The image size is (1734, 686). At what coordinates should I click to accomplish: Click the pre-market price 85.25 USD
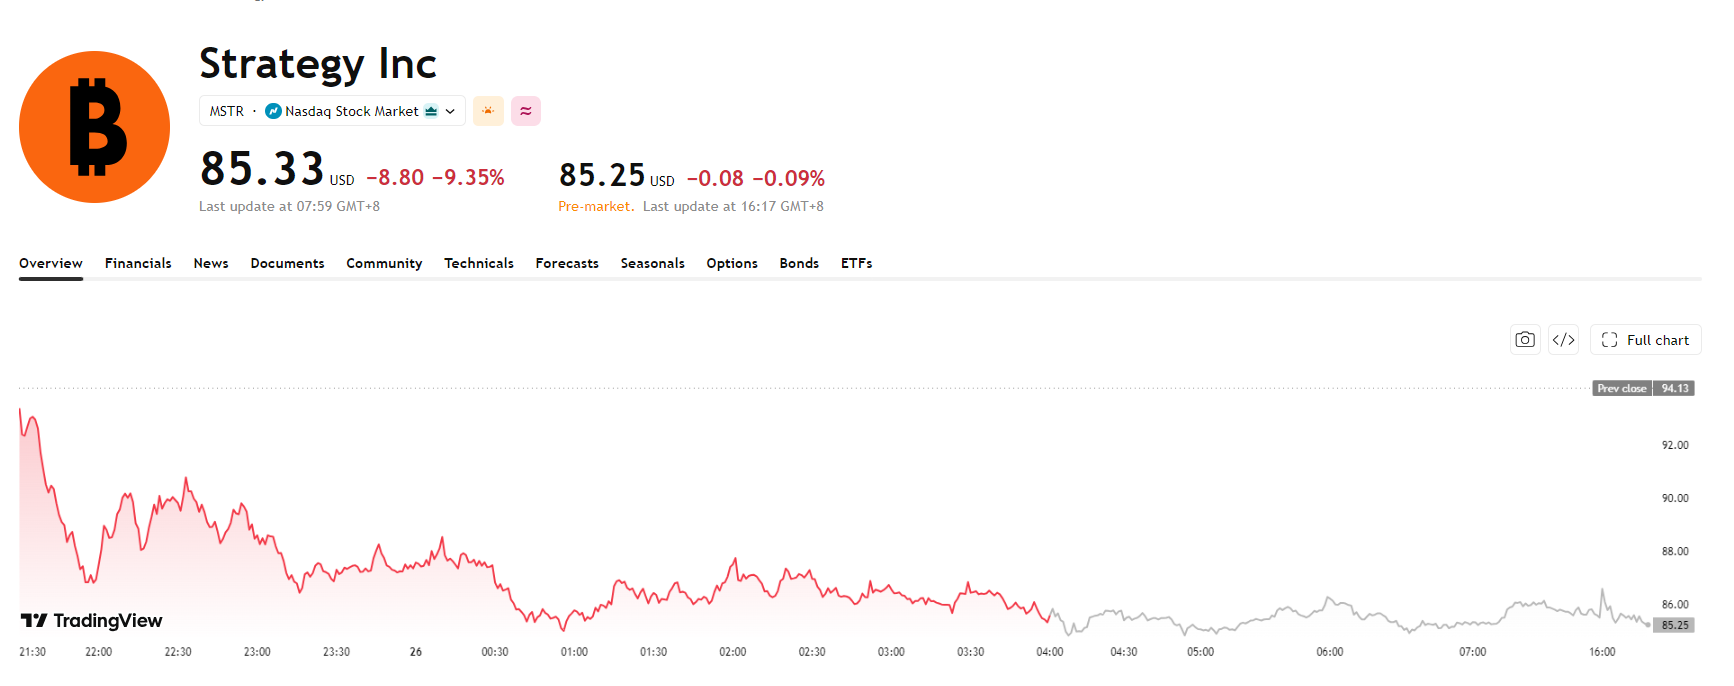(x=616, y=176)
